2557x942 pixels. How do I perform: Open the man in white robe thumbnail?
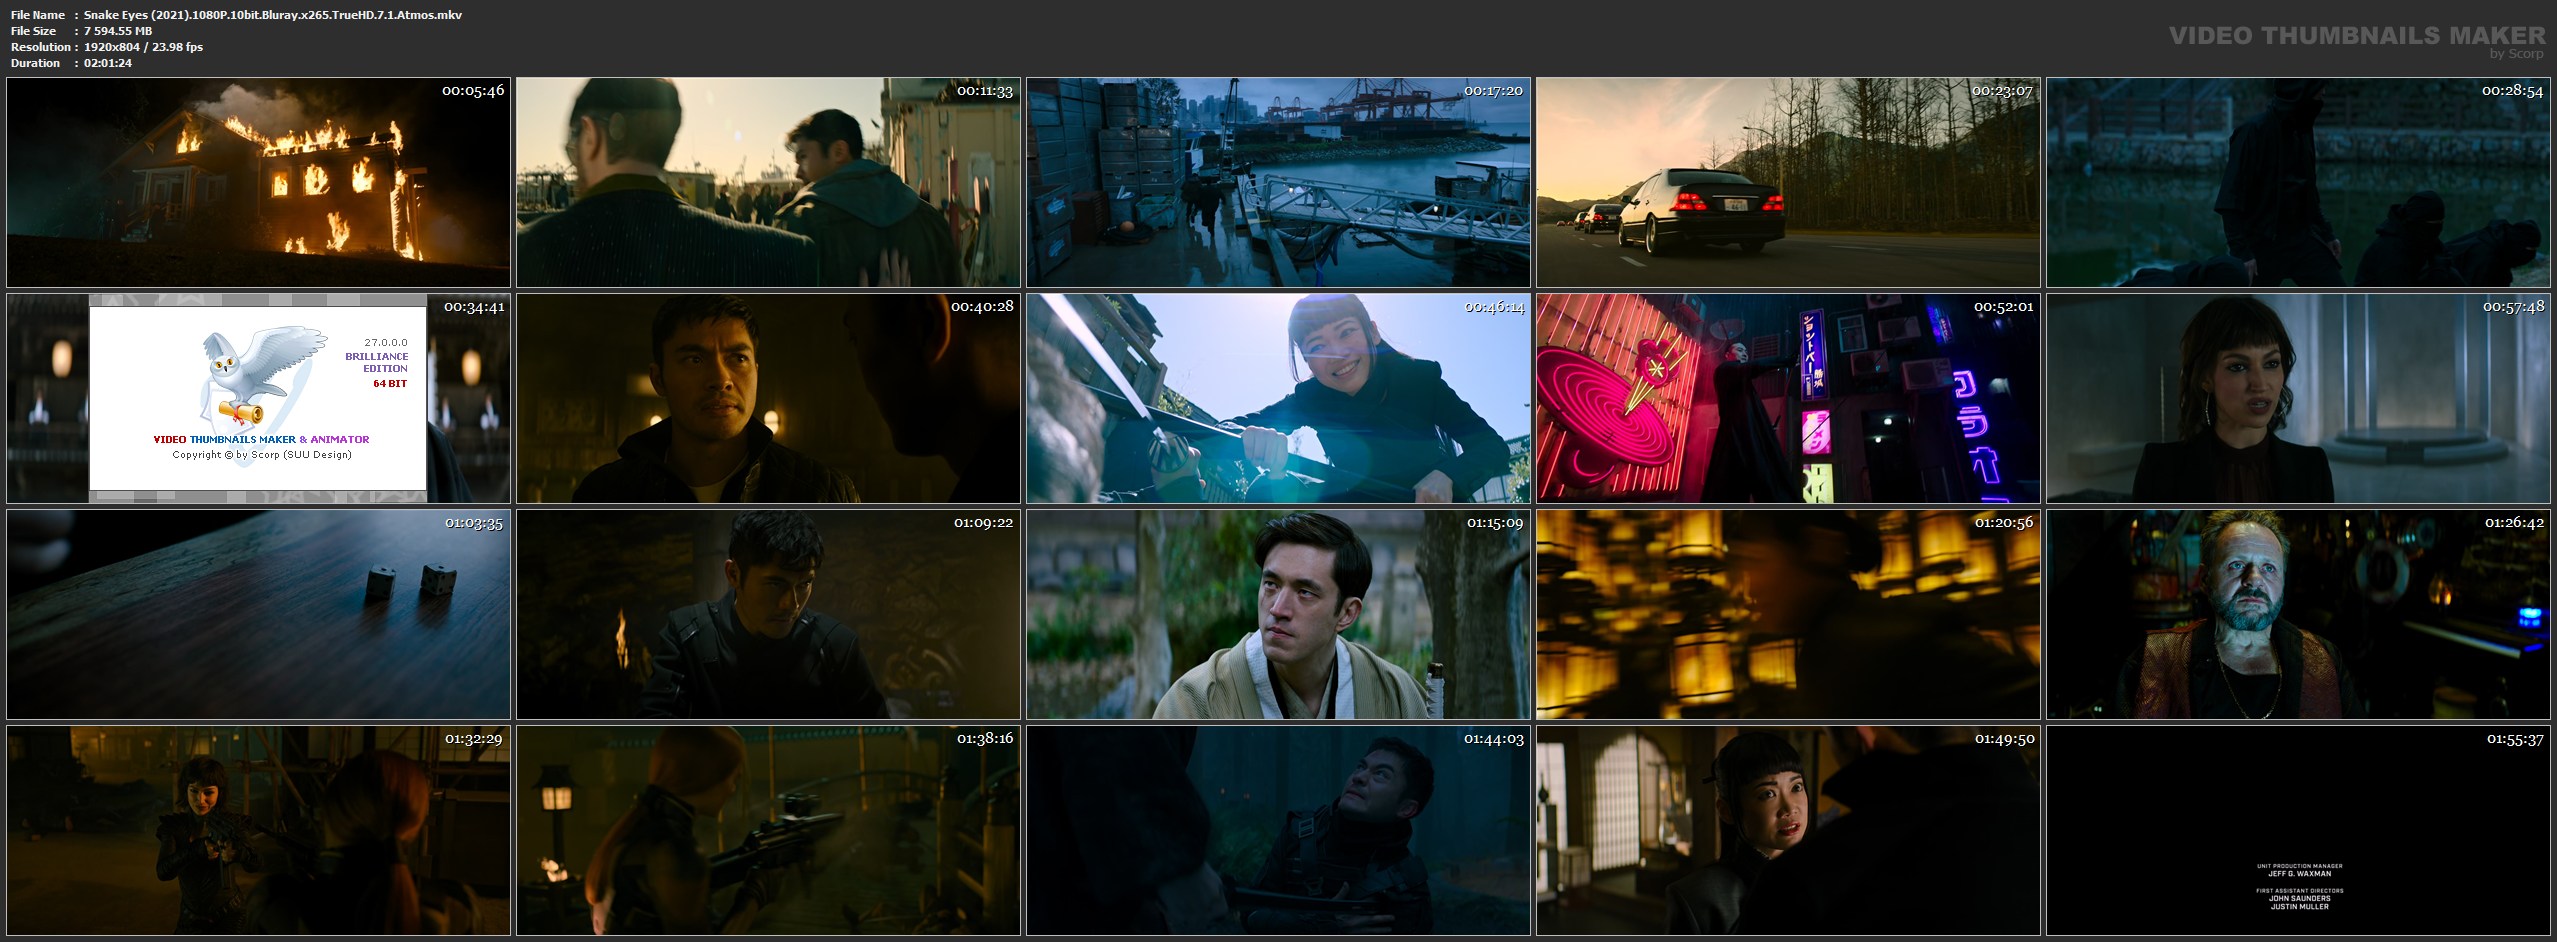pos(1278,614)
